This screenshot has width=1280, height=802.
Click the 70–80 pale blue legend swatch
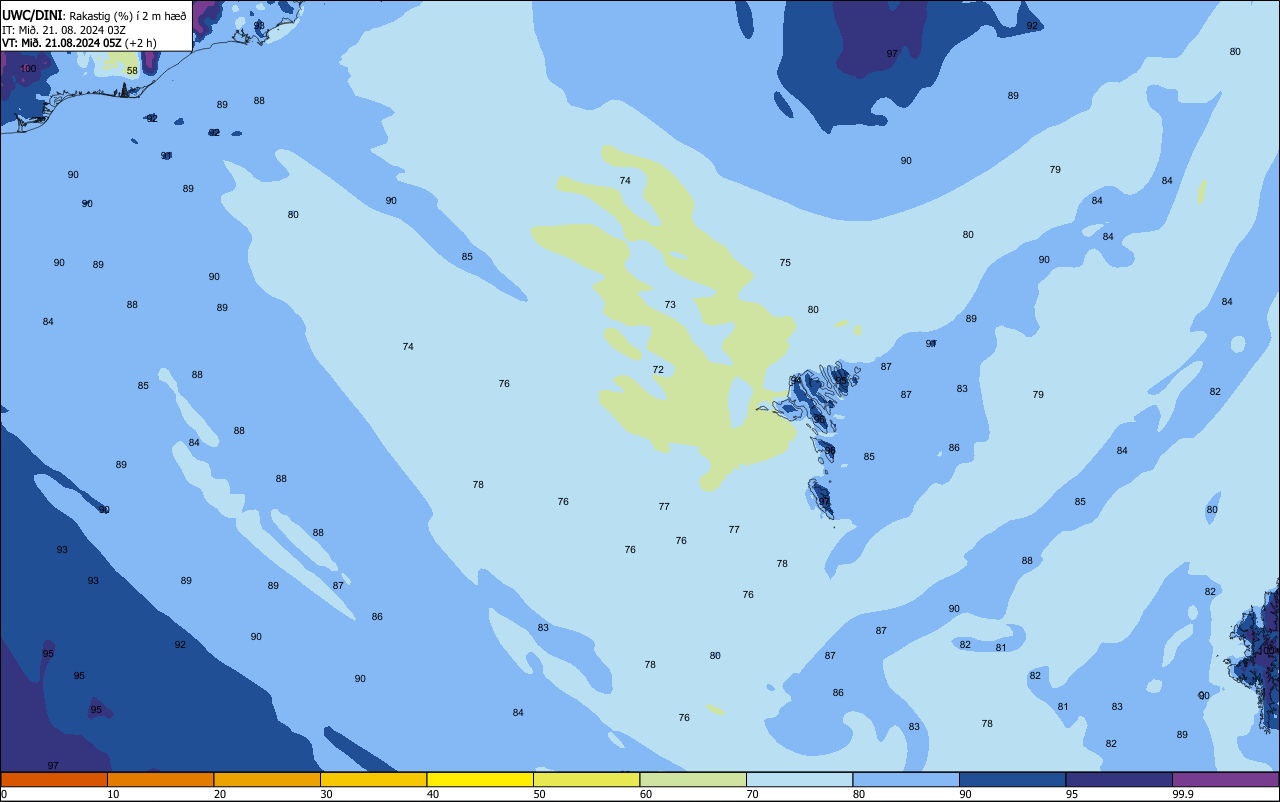799,779
